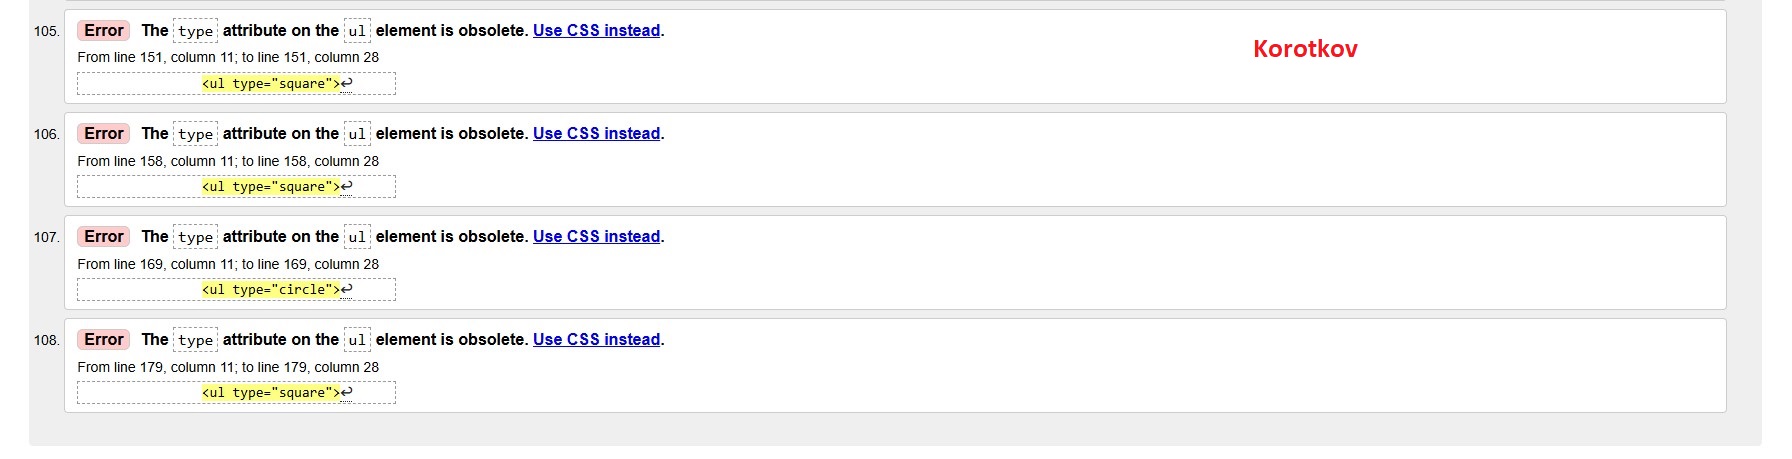Click the "From line 179, column 11" location text

(x=228, y=367)
